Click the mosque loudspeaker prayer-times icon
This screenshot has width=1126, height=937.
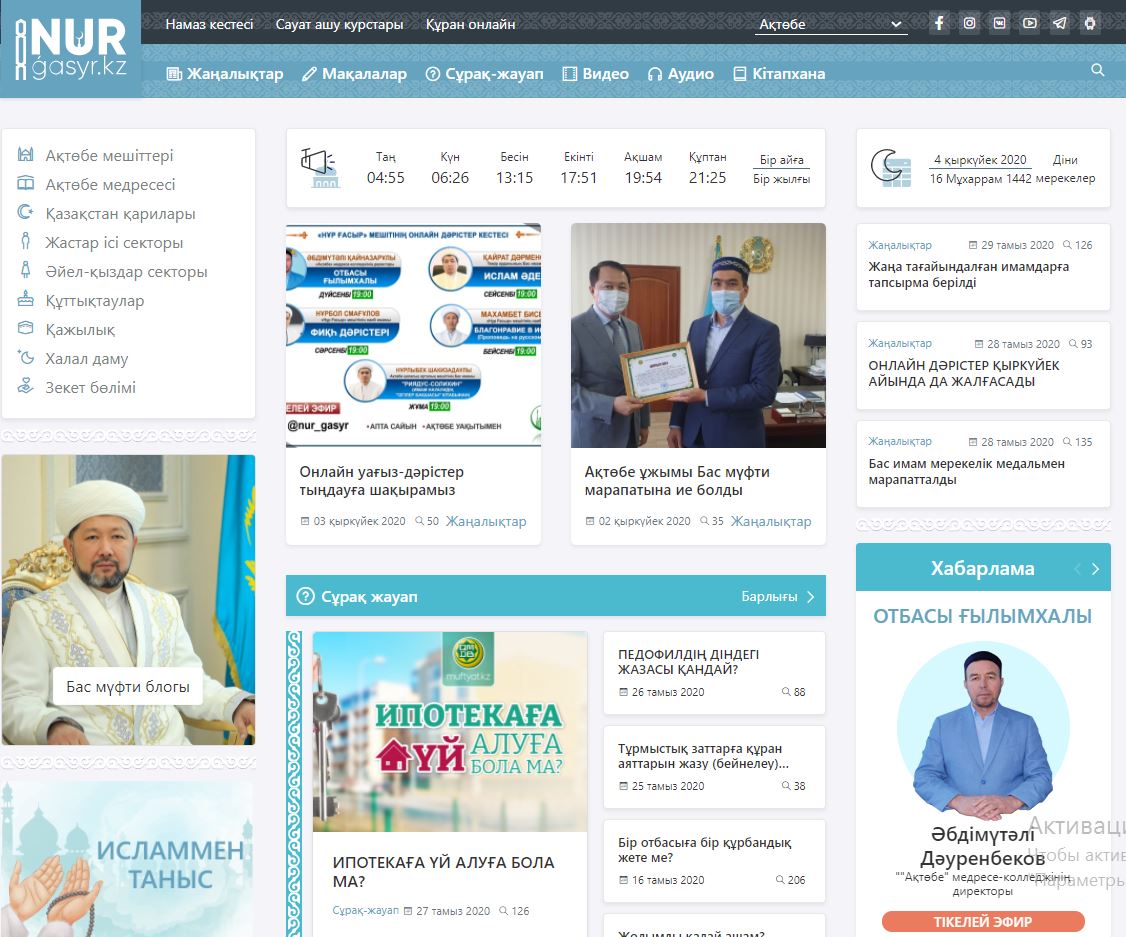click(x=322, y=168)
